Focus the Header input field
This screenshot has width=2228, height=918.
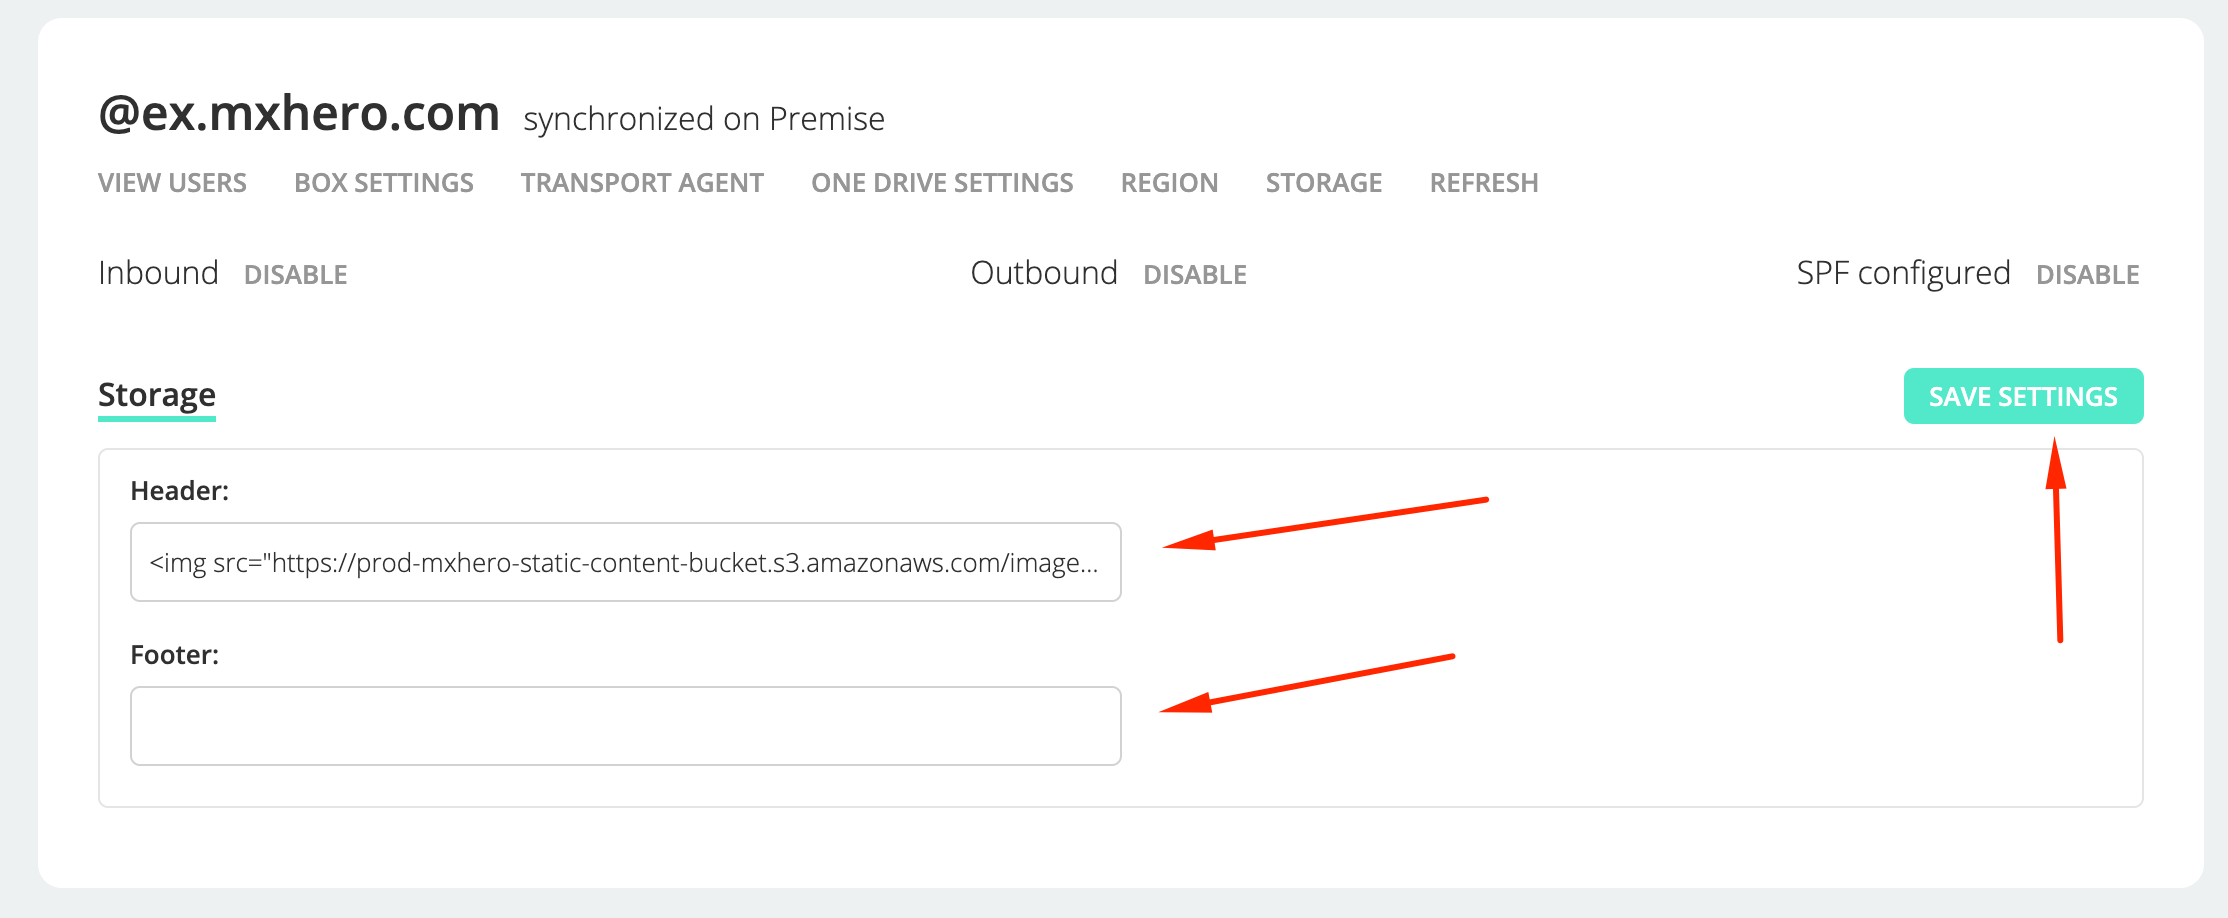tap(626, 562)
